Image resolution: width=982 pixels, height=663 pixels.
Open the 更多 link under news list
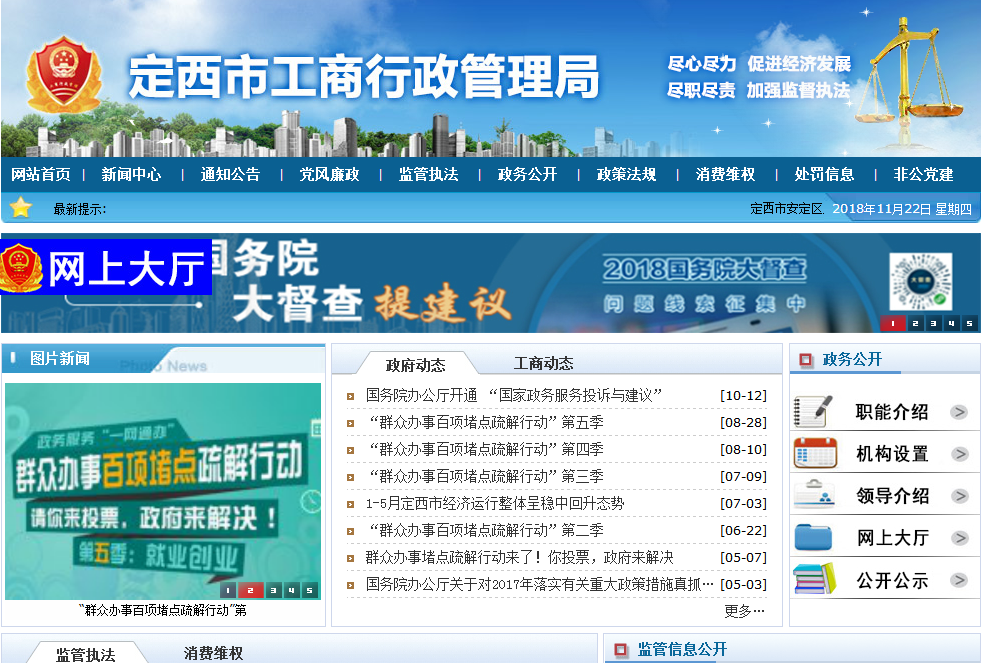pyautogui.click(x=744, y=610)
